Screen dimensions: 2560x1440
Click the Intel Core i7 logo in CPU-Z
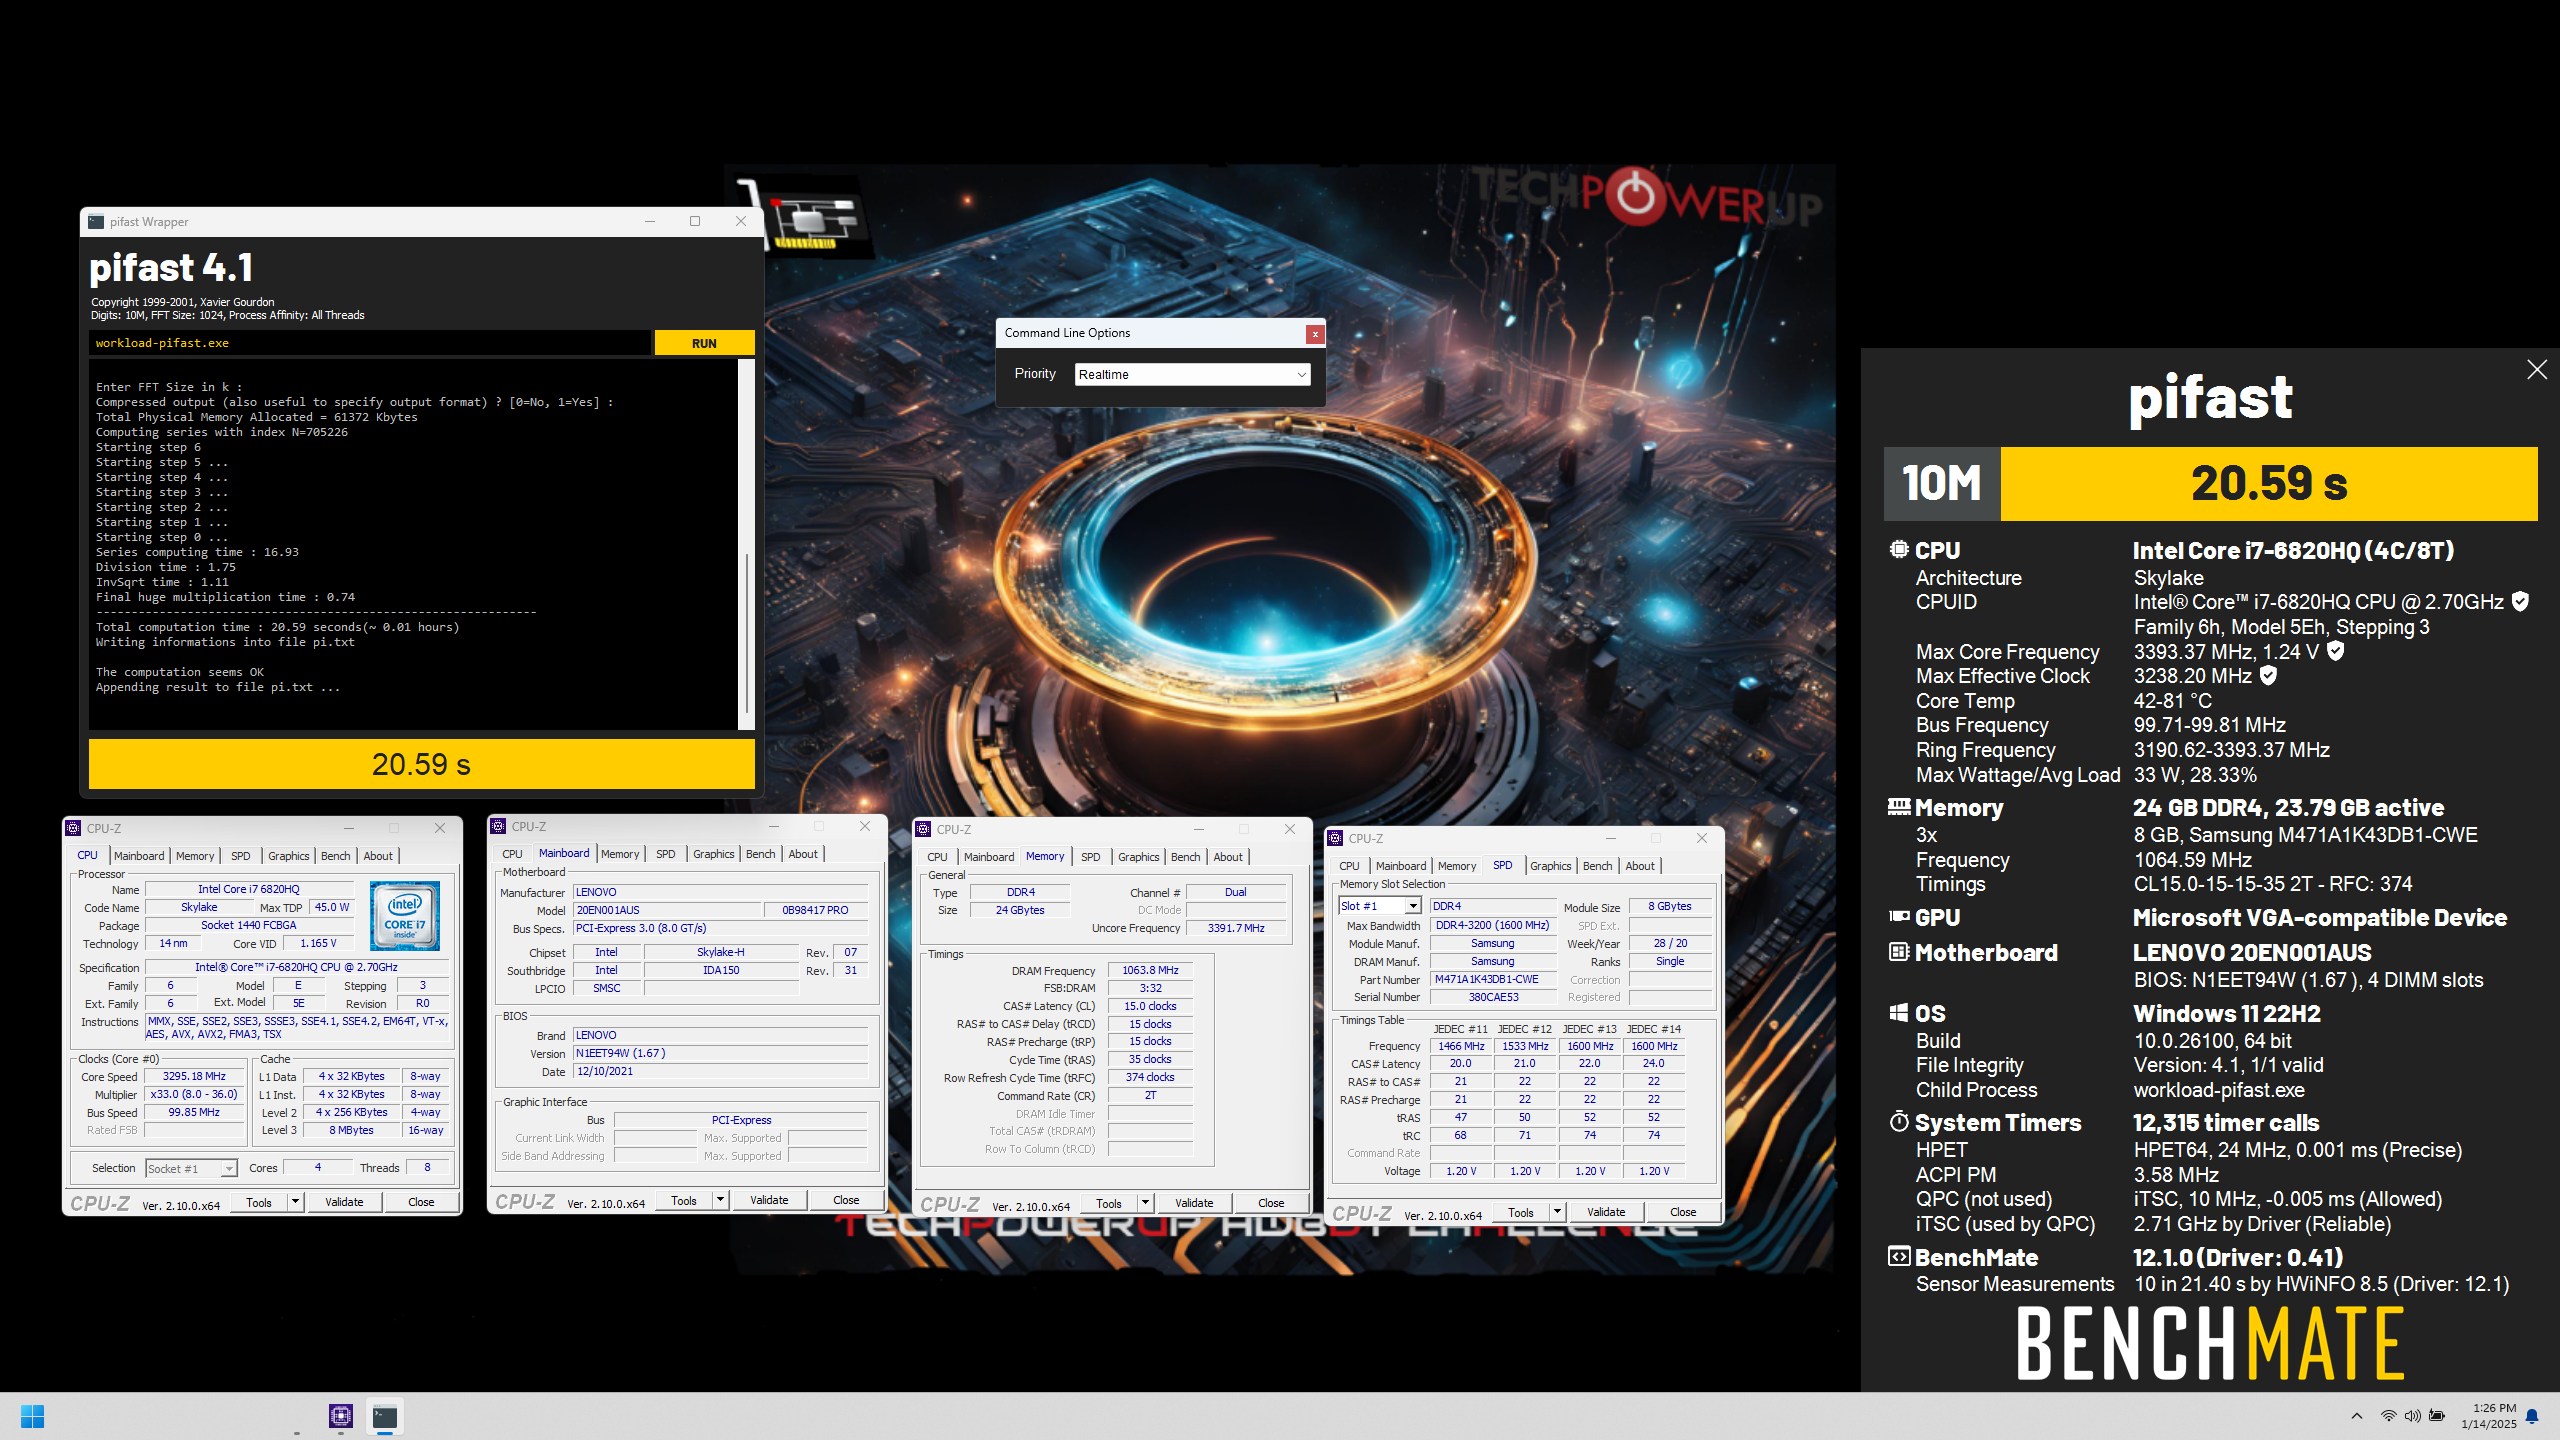point(405,916)
